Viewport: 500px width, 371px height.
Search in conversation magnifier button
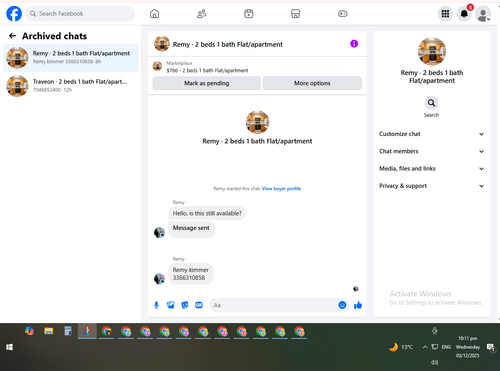[431, 103]
